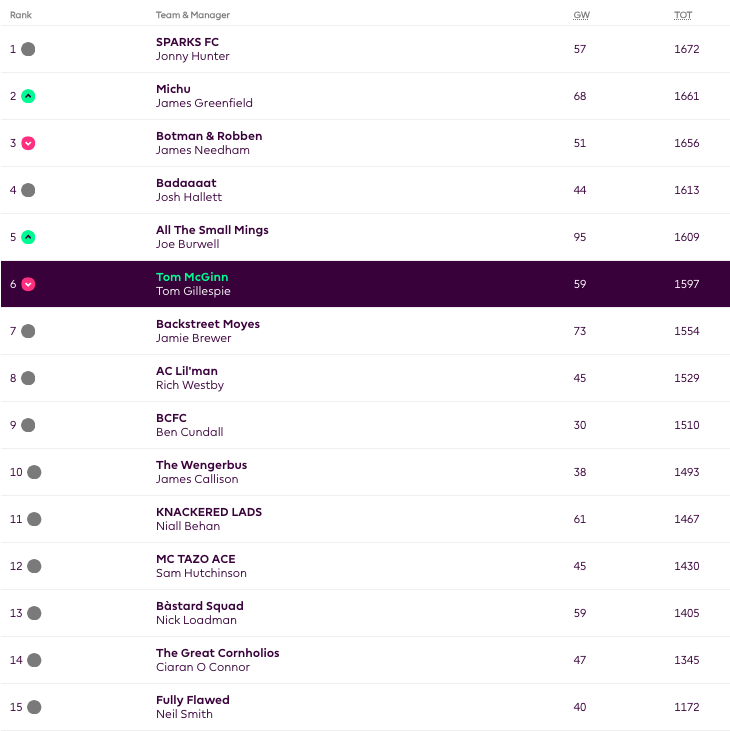This screenshot has width=730, height=731.
Task: Click green up-arrow icon beside All The Small Mings
Action: coord(28,237)
